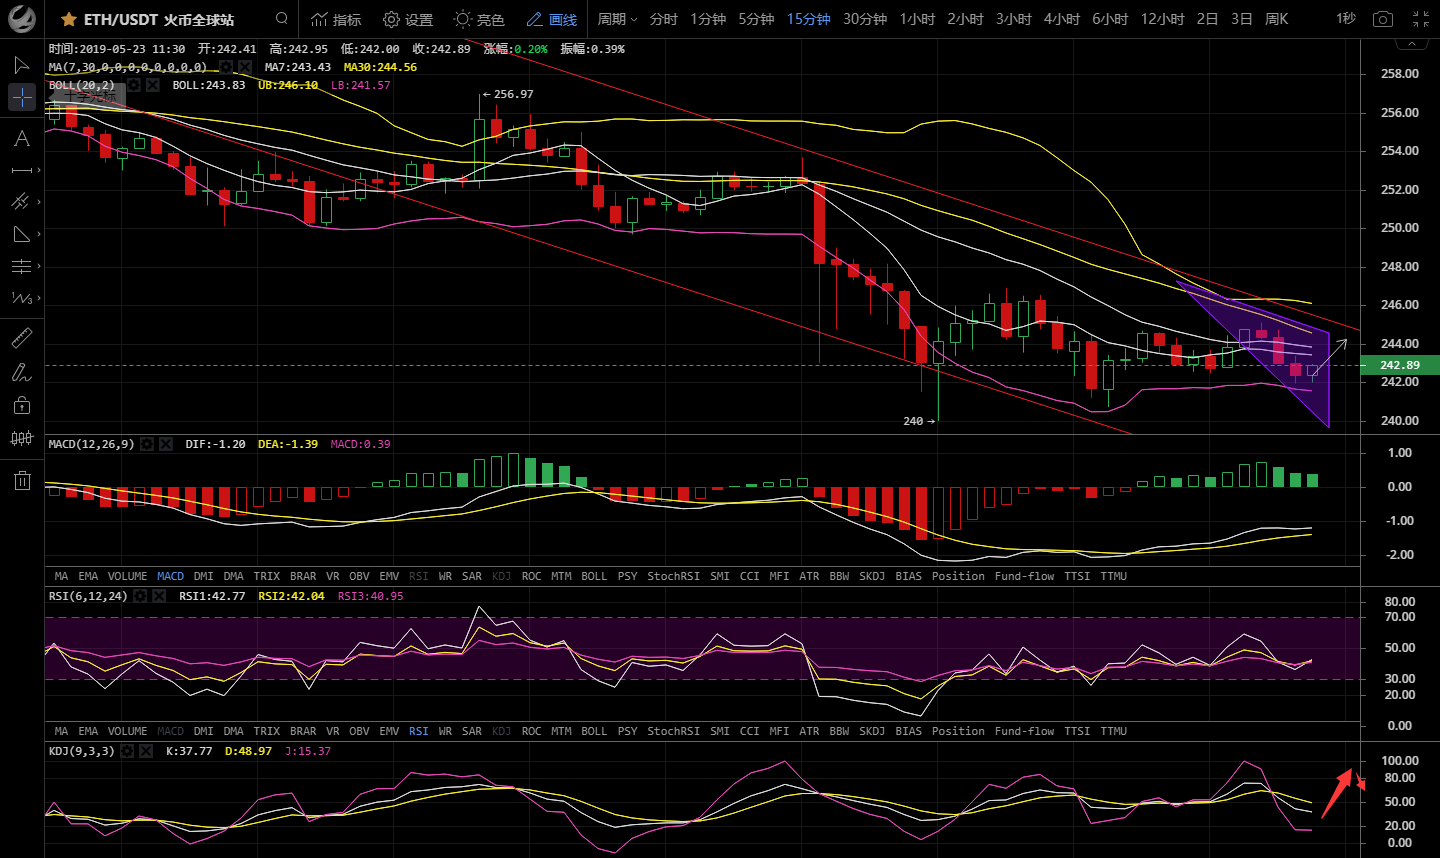This screenshot has height=858, width=1440.
Task: Switch to the 2日 timeframe
Action: click(x=1207, y=20)
